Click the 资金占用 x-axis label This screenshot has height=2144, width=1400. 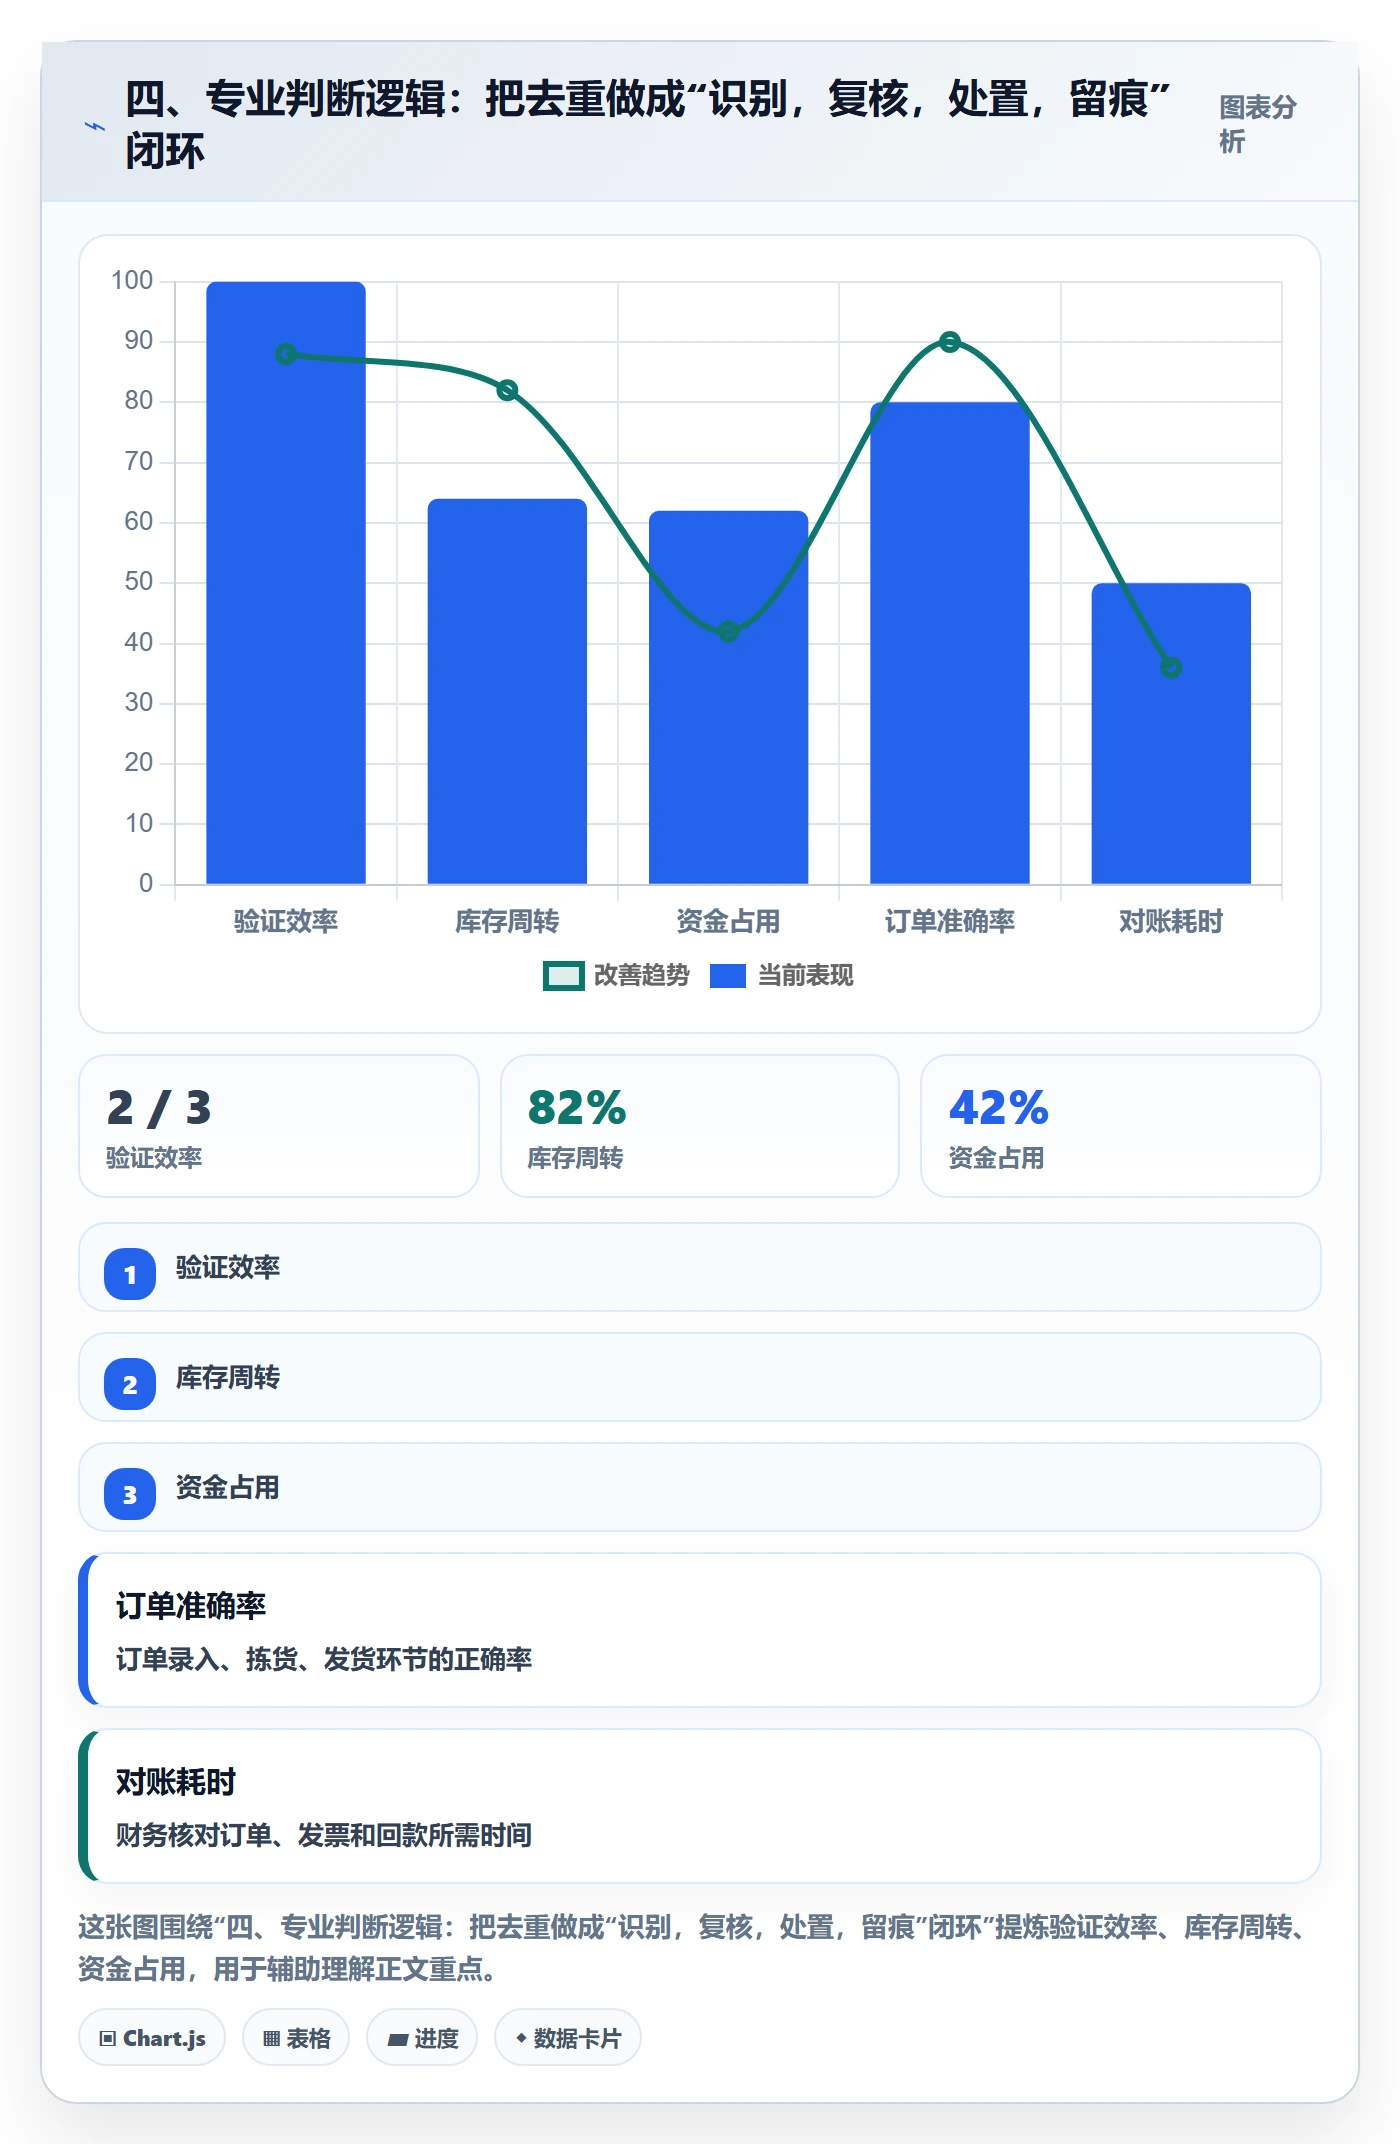point(728,921)
